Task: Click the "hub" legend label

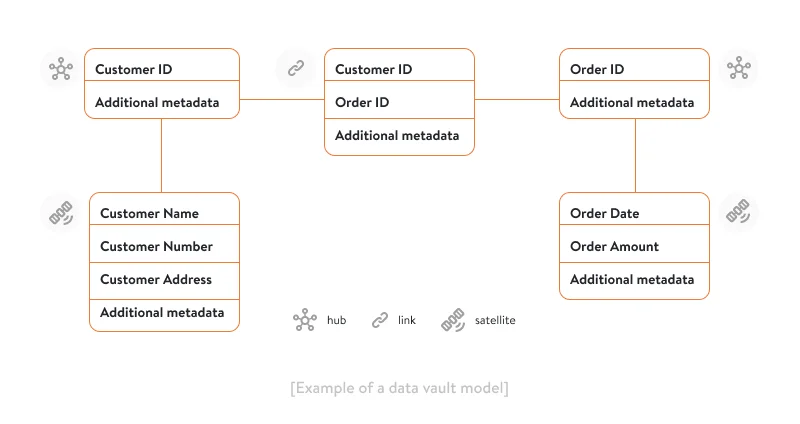Action: [336, 321]
